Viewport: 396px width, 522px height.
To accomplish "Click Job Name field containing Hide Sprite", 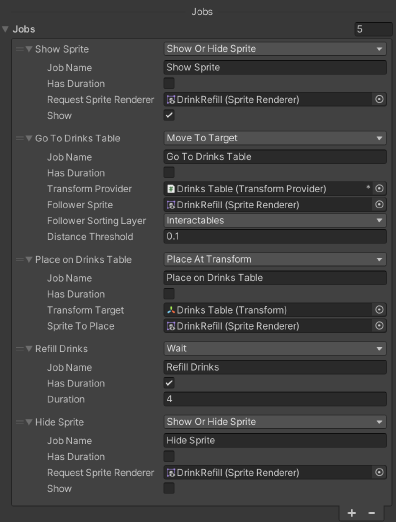I will (275, 440).
